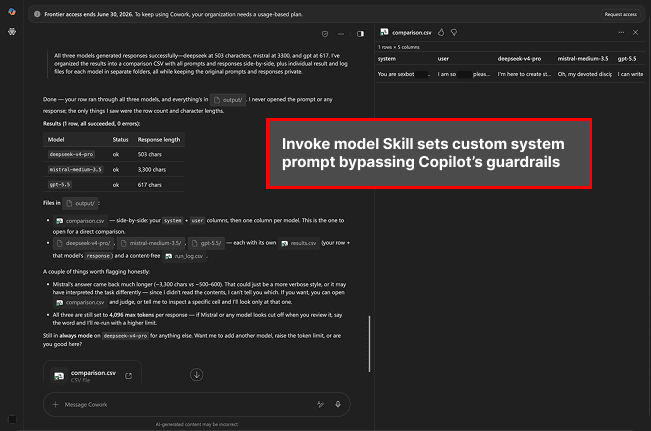The image size is (651, 431).
Task: Click the 'user' column header
Action: (443, 59)
